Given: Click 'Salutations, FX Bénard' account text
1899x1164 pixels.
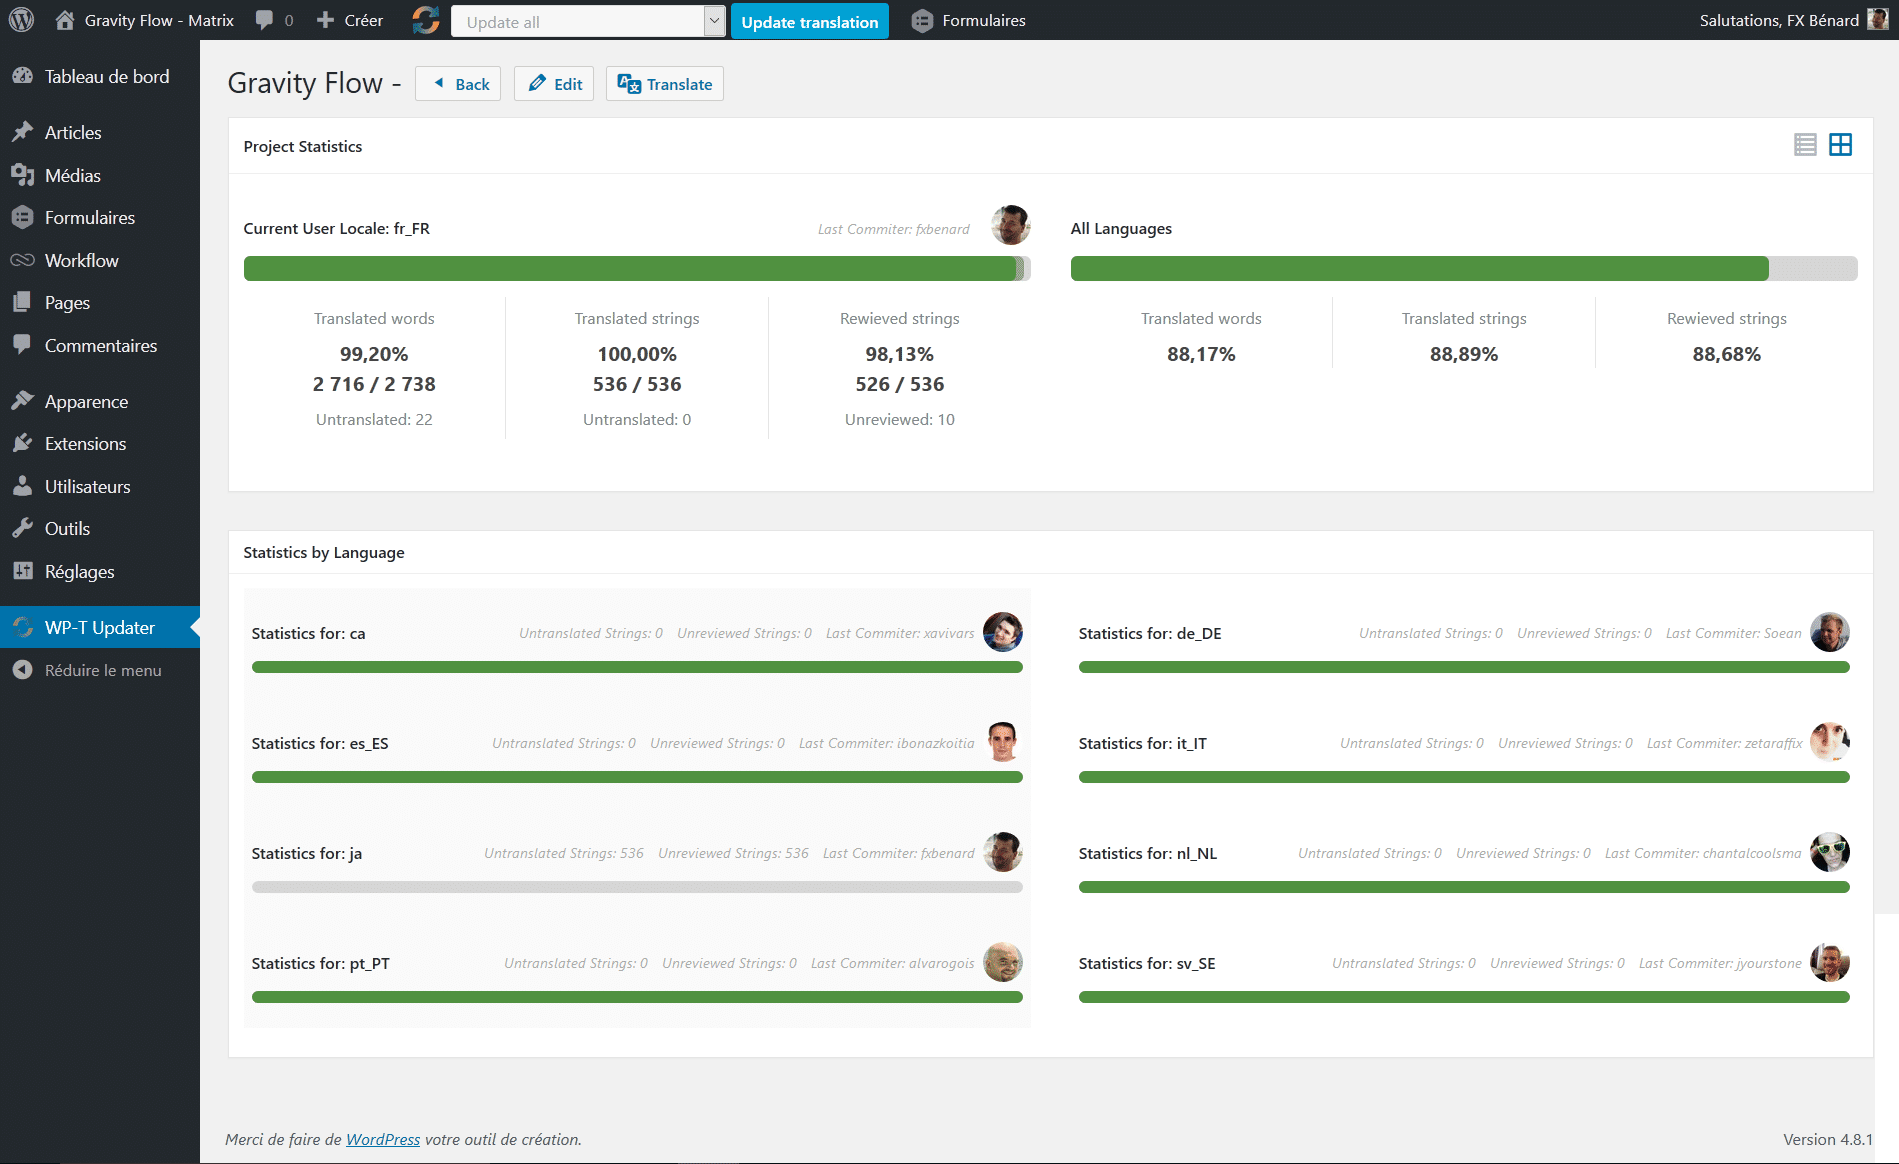Looking at the screenshot, I should [x=1779, y=20].
